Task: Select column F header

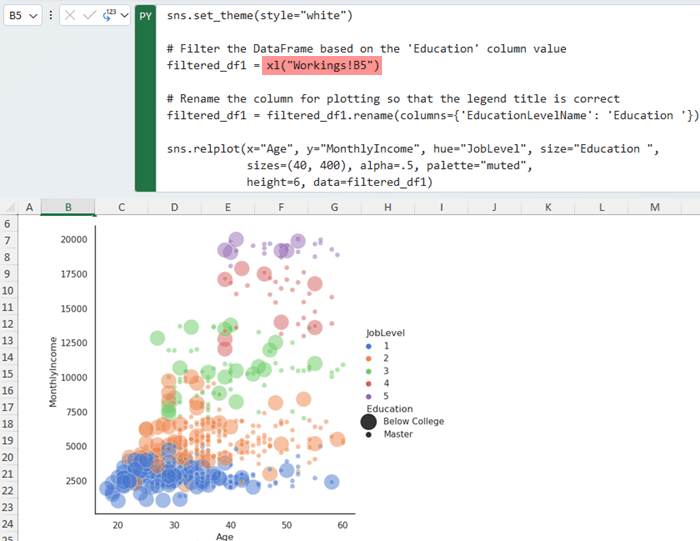Action: (281, 207)
